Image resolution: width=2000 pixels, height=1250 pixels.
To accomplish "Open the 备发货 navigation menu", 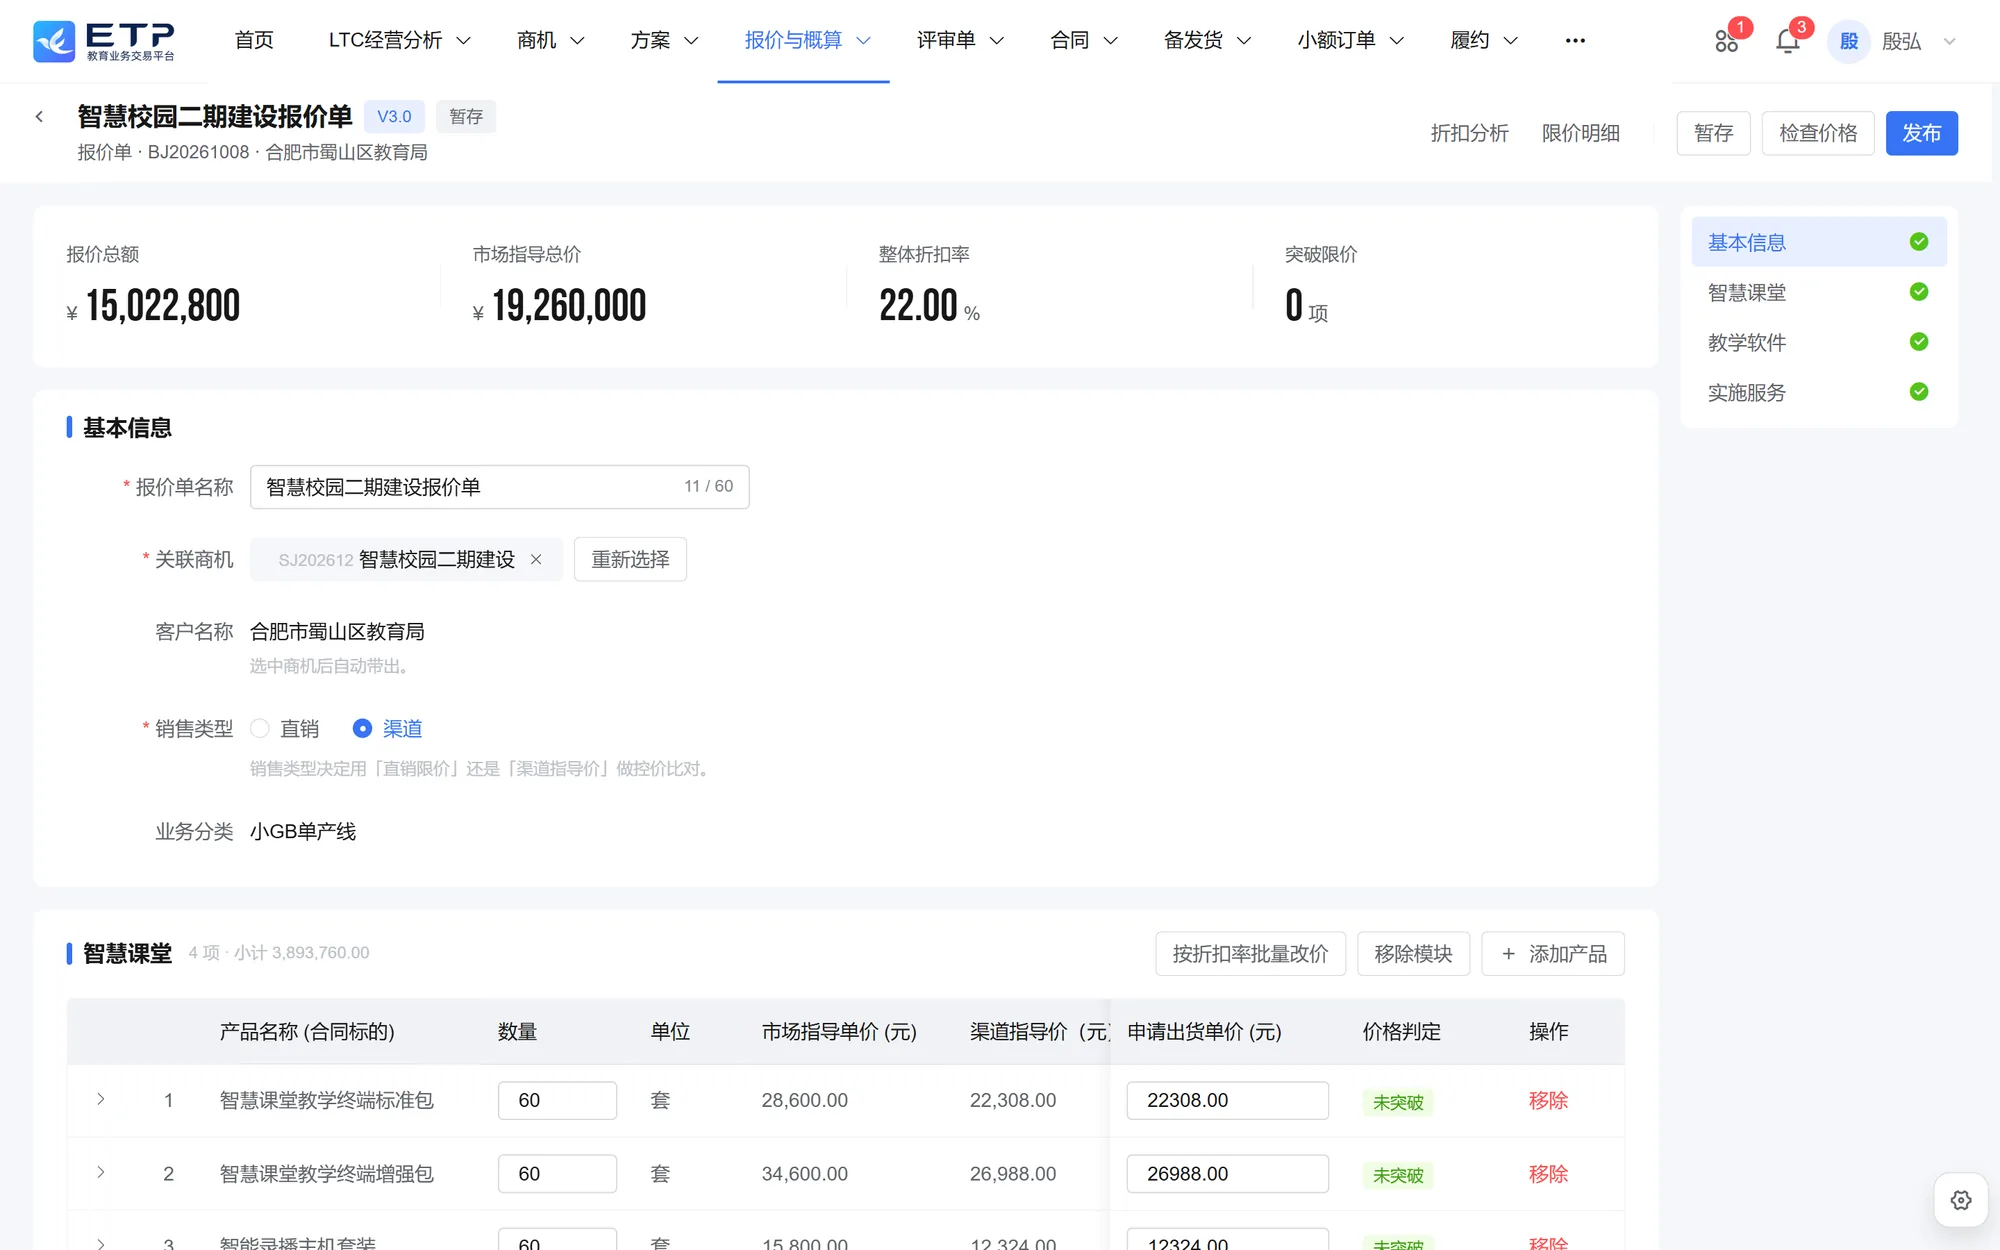I will [1207, 41].
